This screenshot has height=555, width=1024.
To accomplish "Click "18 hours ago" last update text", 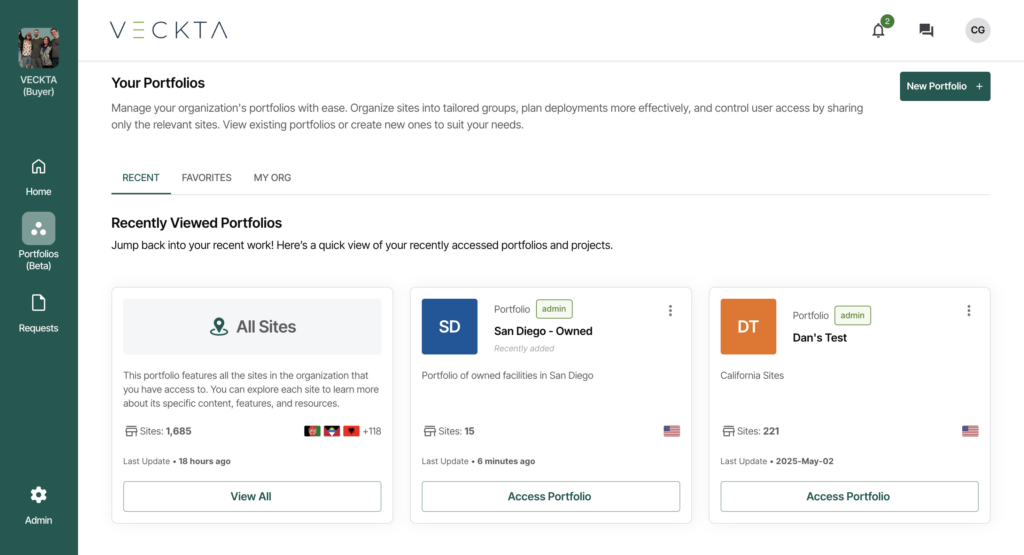I will (x=204, y=461).
